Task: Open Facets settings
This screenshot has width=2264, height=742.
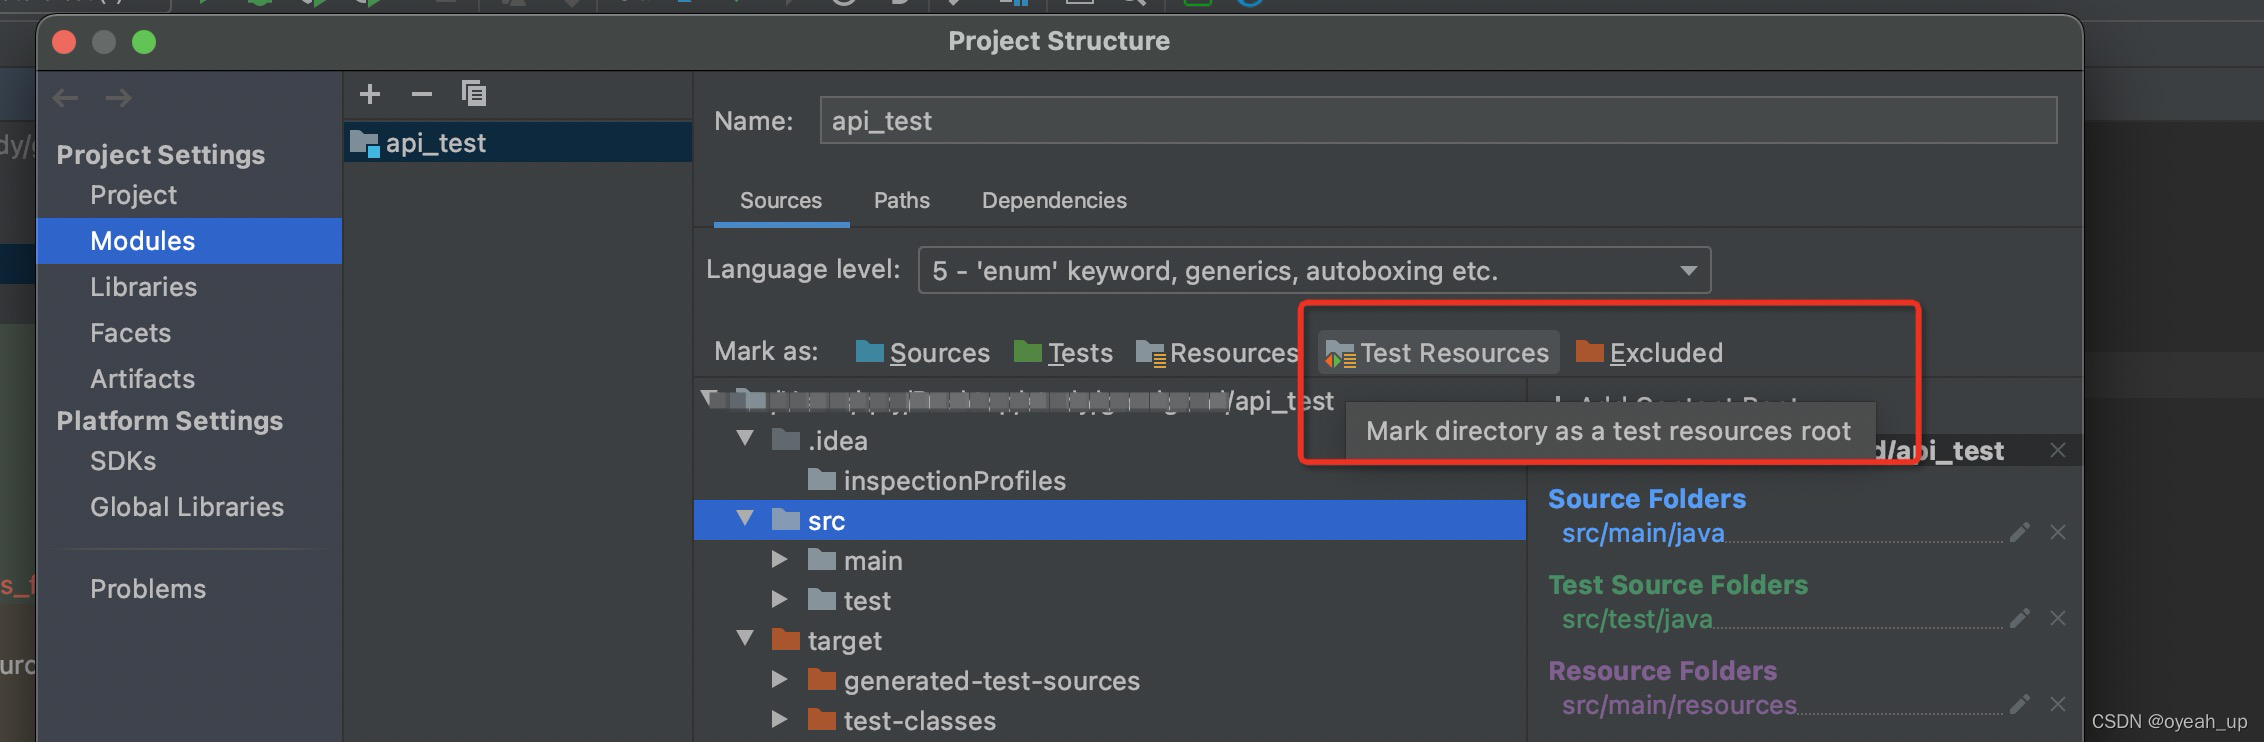Action: [x=130, y=333]
